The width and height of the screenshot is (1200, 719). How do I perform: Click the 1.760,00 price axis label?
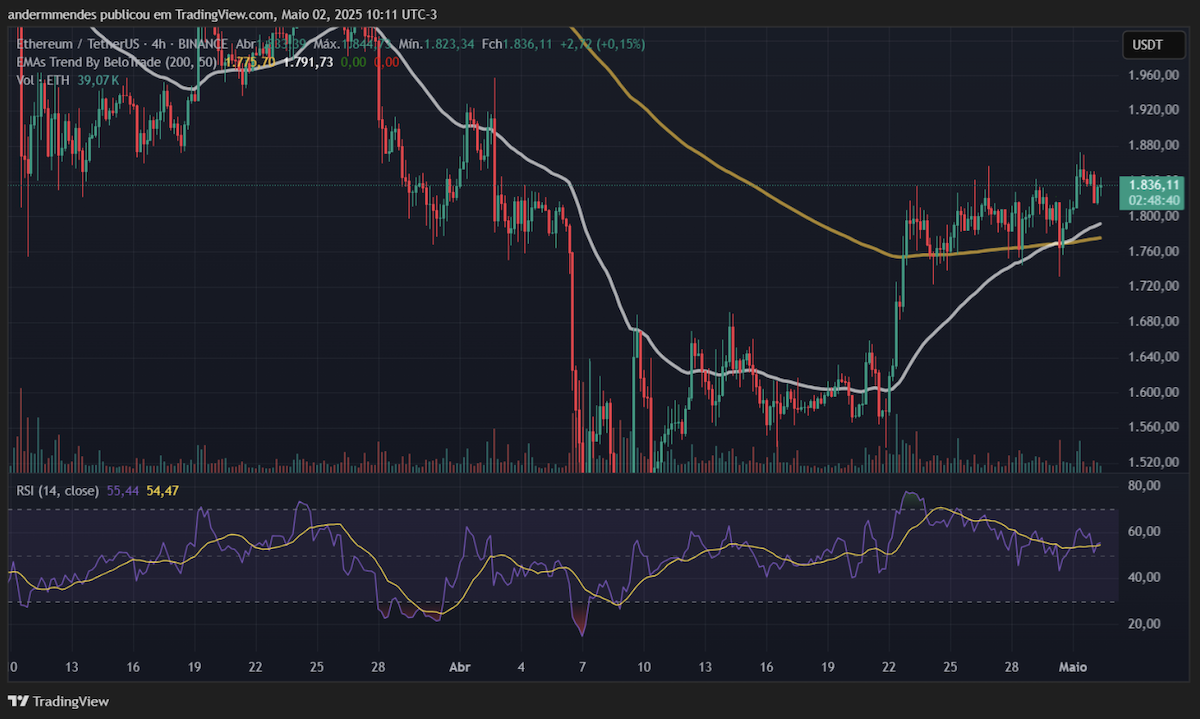pyautogui.click(x=1153, y=251)
